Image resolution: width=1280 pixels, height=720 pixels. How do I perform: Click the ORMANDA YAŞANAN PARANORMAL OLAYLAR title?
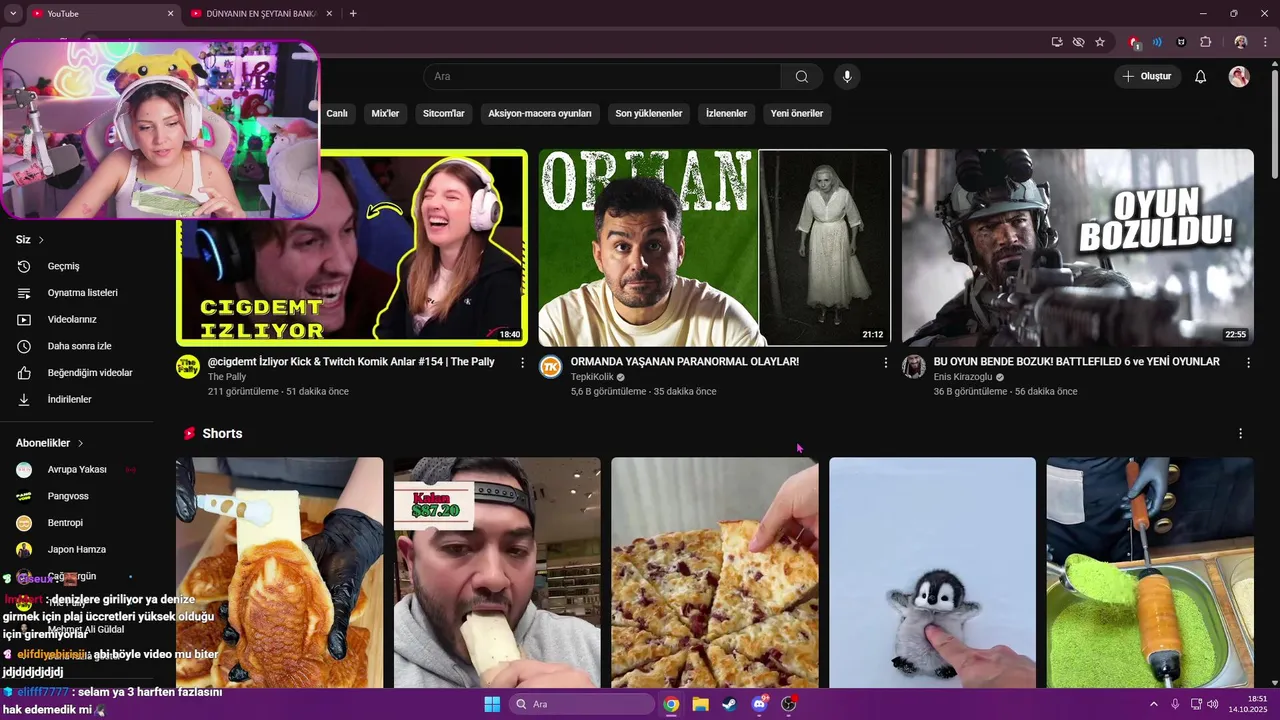(x=685, y=362)
